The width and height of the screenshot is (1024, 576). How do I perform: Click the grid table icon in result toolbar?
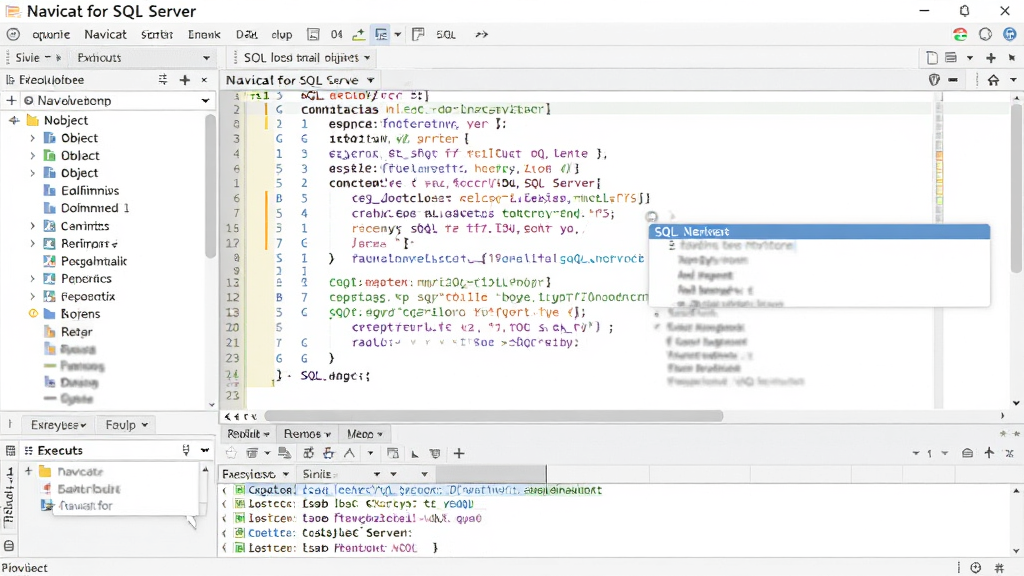pyautogui.click(x=392, y=453)
